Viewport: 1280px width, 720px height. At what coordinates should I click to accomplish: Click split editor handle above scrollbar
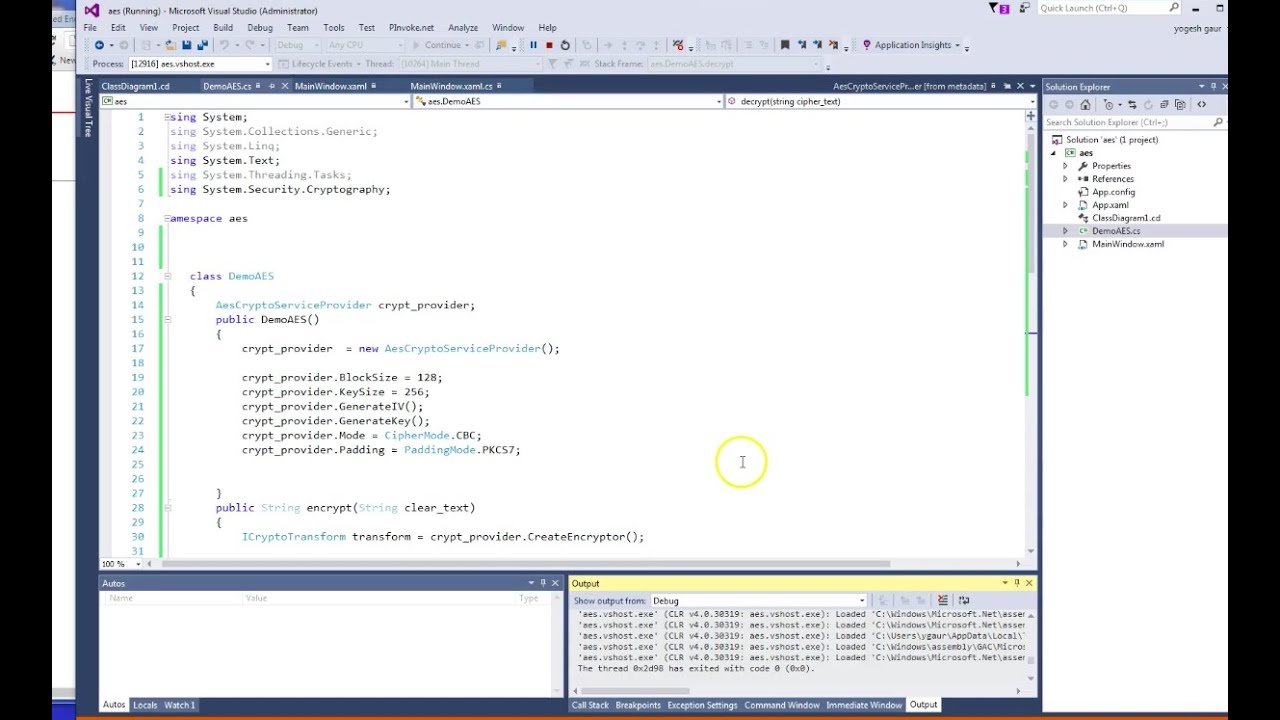(x=1030, y=116)
